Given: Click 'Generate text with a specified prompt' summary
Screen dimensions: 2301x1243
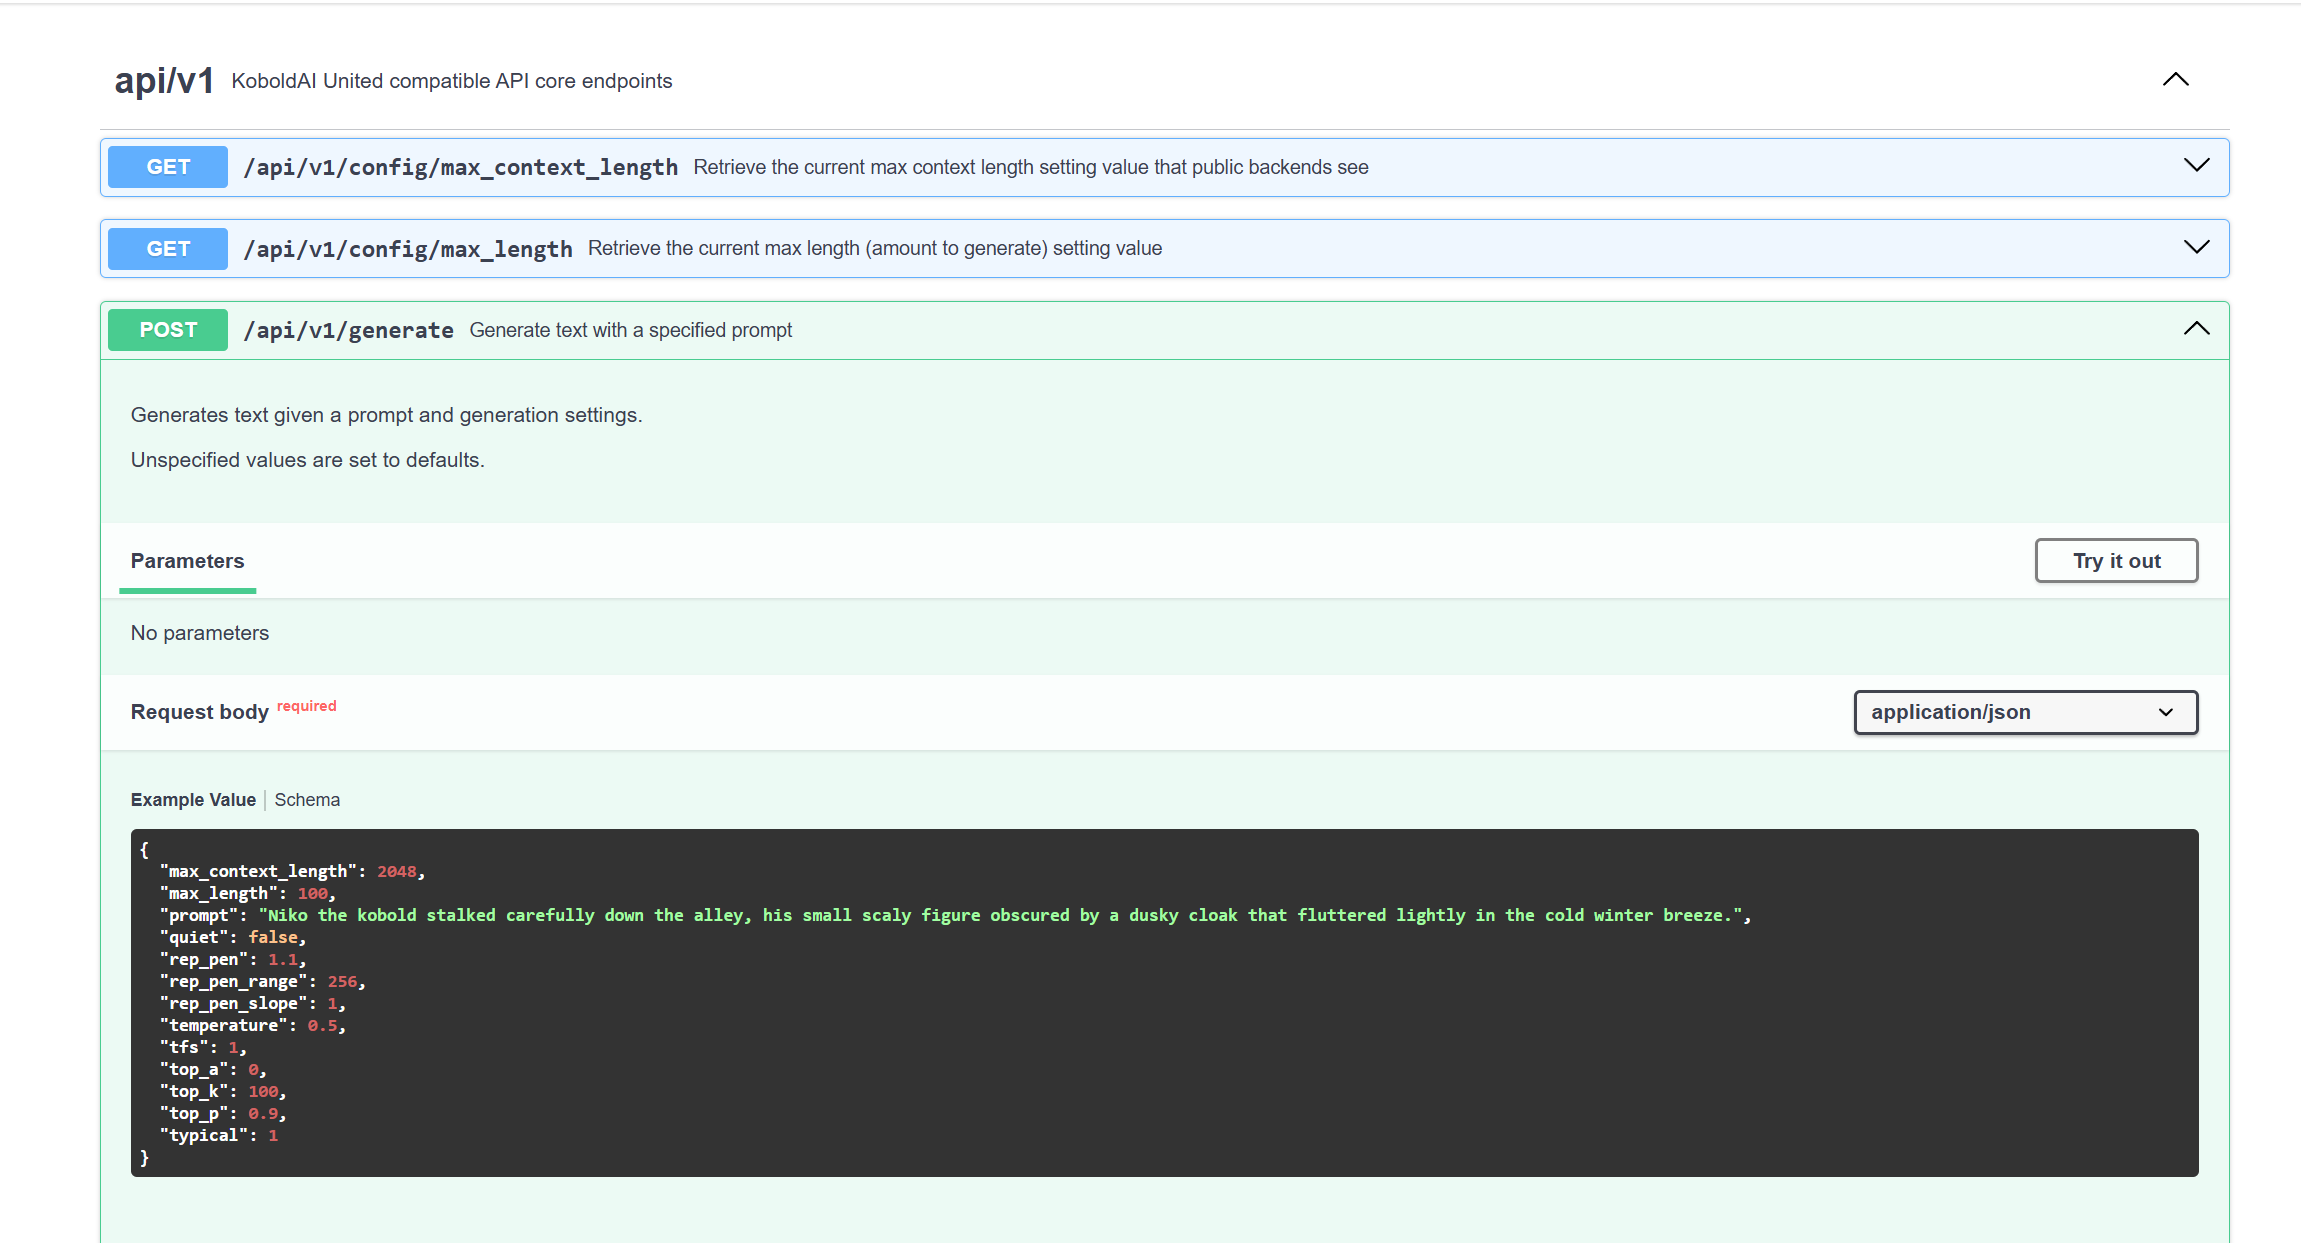Looking at the screenshot, I should [x=631, y=330].
